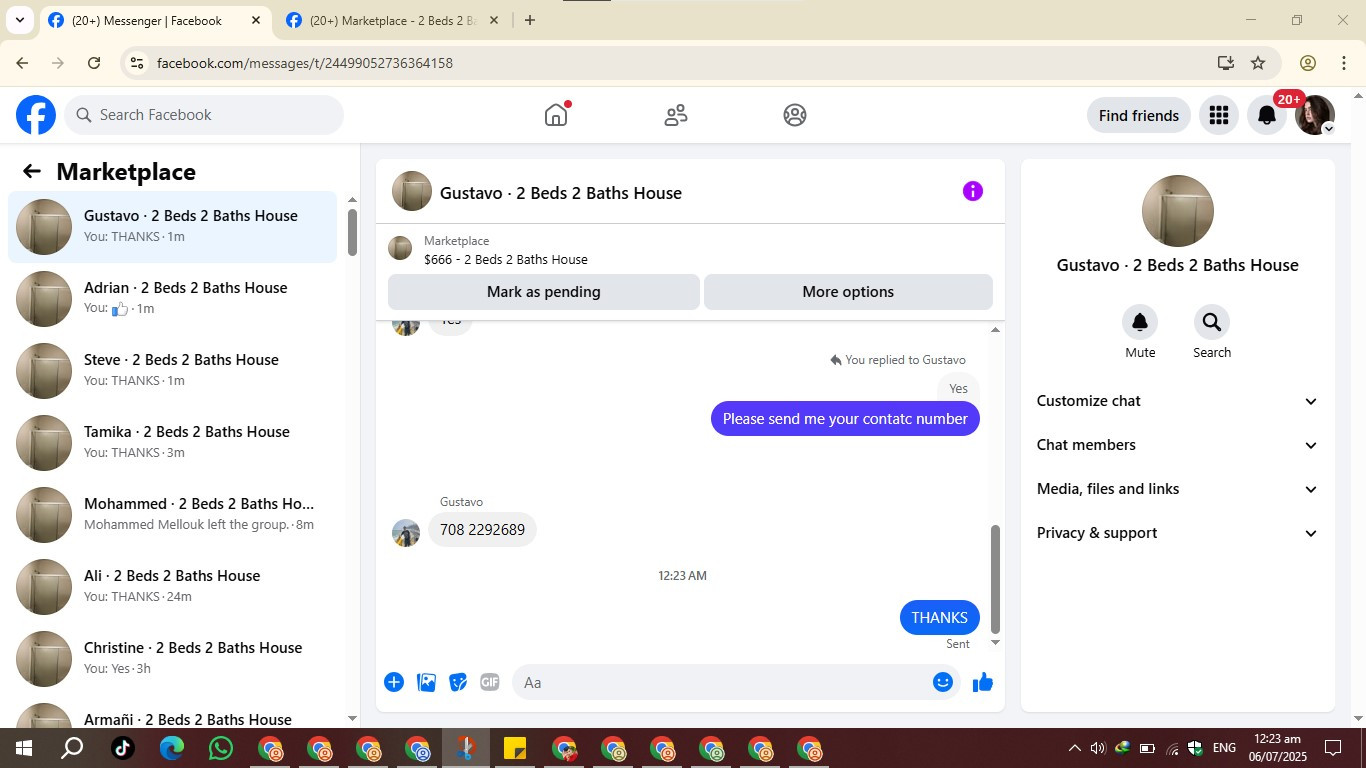The height and width of the screenshot is (768, 1366).
Task: Click the Search Facebook field
Action: [x=204, y=115]
